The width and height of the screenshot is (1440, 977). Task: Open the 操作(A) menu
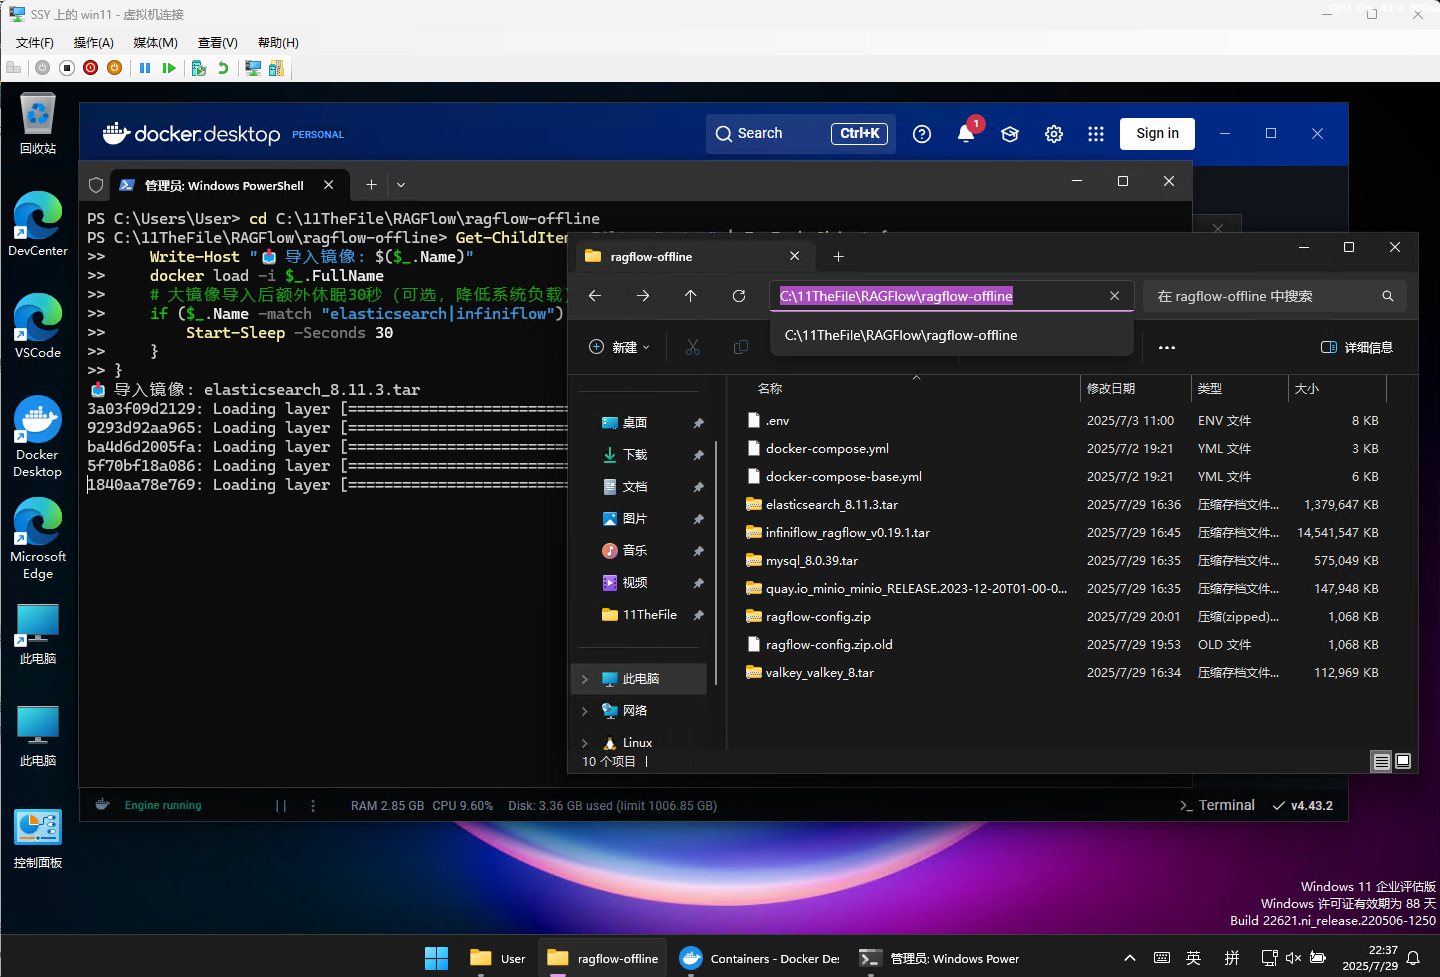pos(94,43)
